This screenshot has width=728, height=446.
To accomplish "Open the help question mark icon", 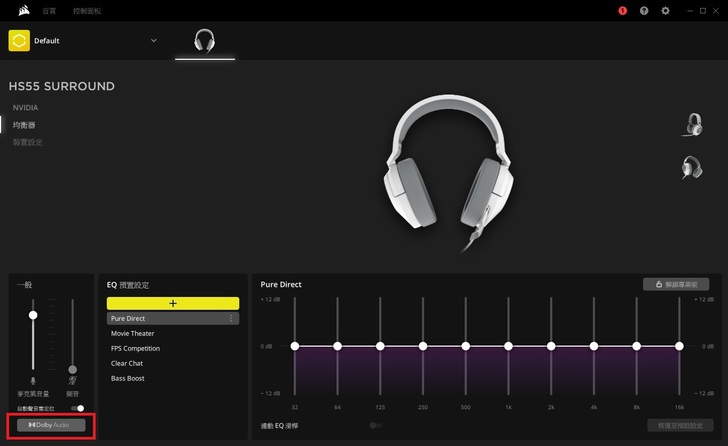I will tap(644, 11).
